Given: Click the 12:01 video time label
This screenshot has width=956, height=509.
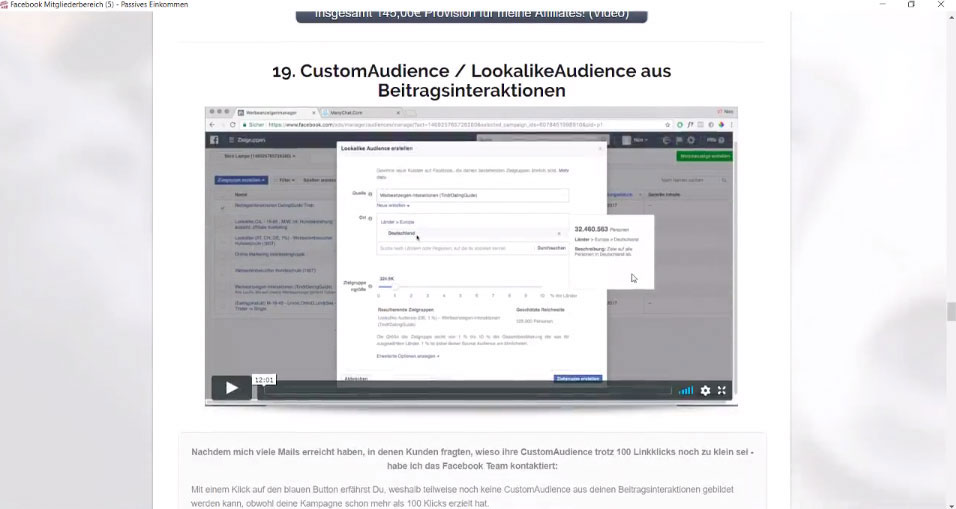Looking at the screenshot, I should pos(264,380).
